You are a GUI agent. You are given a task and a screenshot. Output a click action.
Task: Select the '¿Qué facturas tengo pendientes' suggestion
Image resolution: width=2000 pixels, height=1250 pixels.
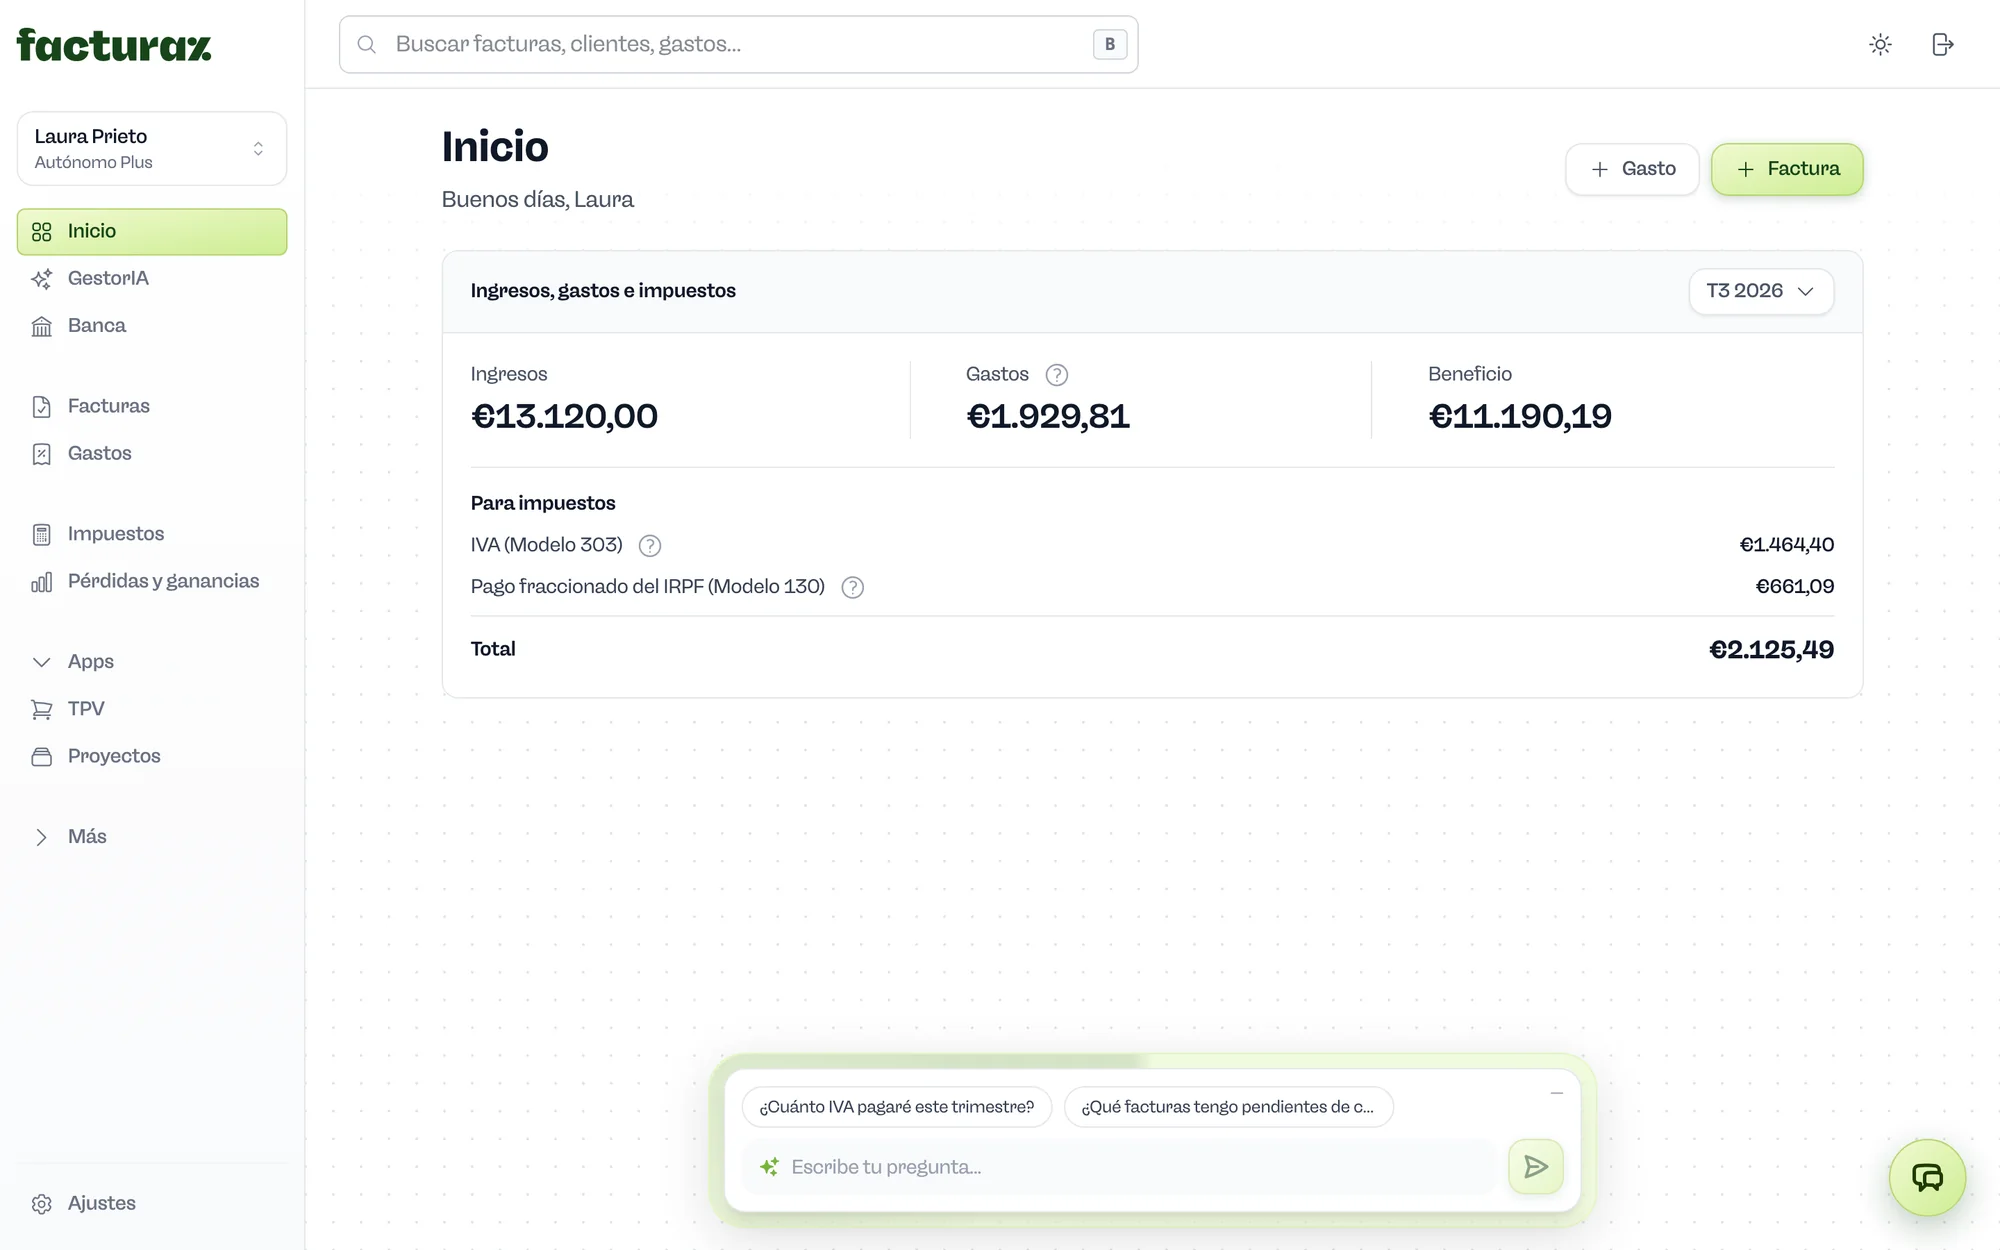click(x=1228, y=1107)
